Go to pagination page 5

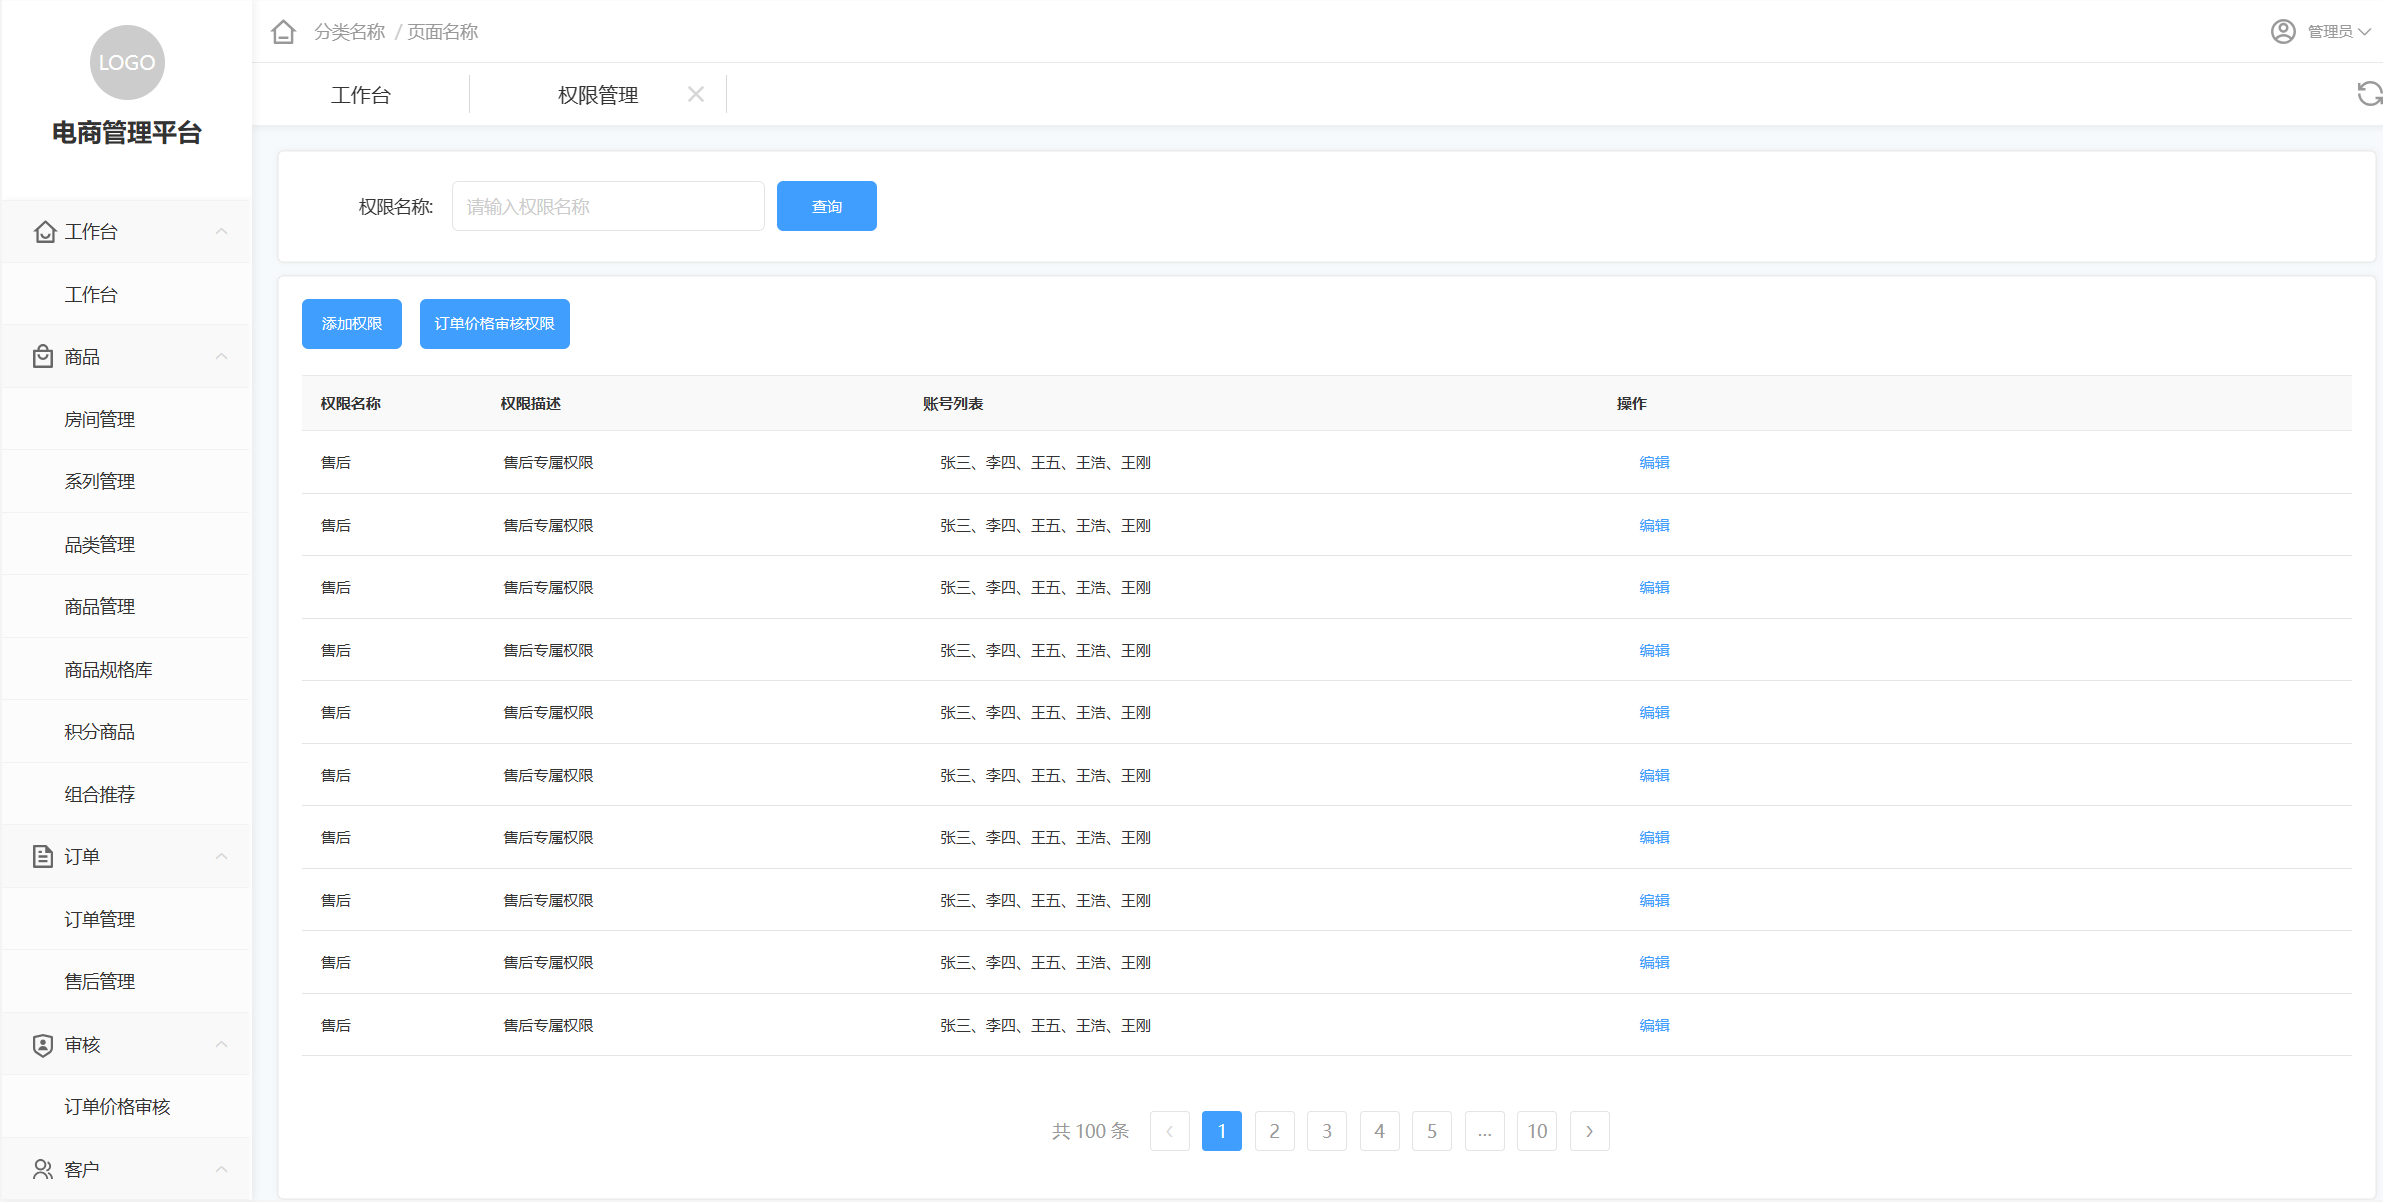pos(1432,1131)
